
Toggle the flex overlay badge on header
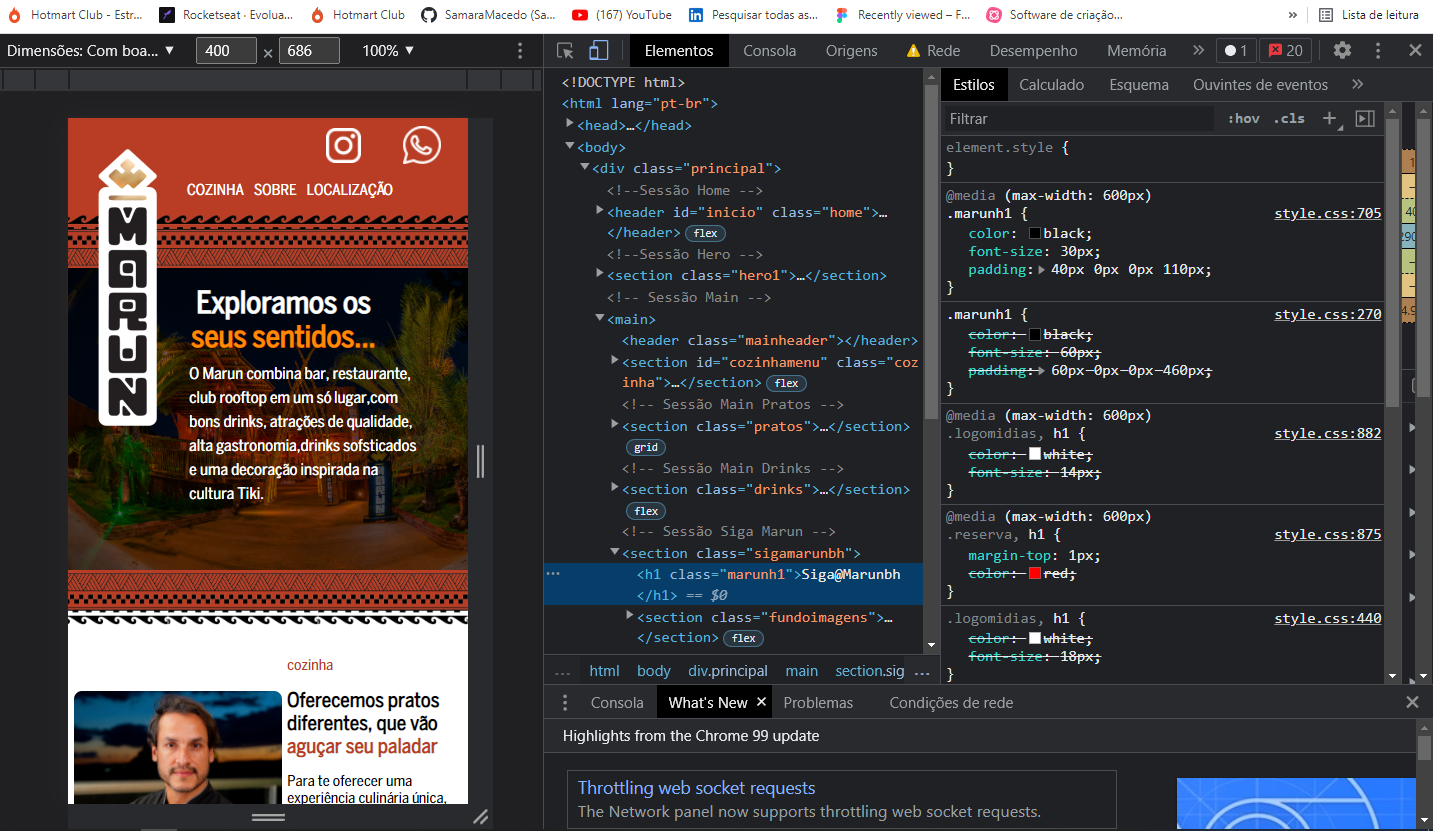click(705, 232)
